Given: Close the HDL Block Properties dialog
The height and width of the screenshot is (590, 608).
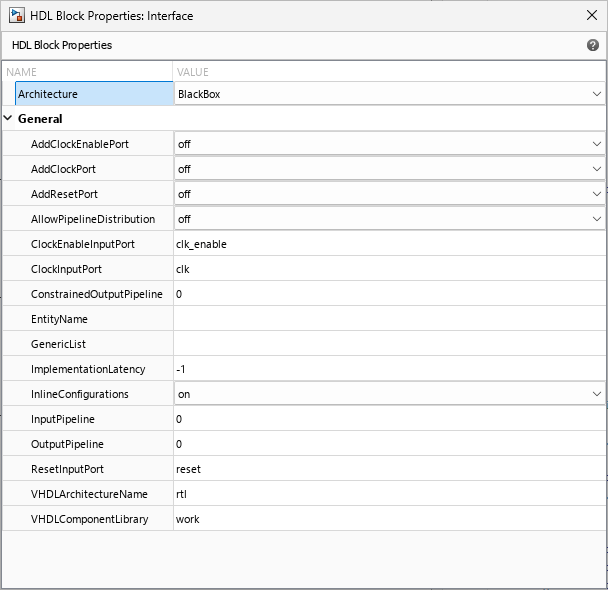Looking at the screenshot, I should (590, 16).
